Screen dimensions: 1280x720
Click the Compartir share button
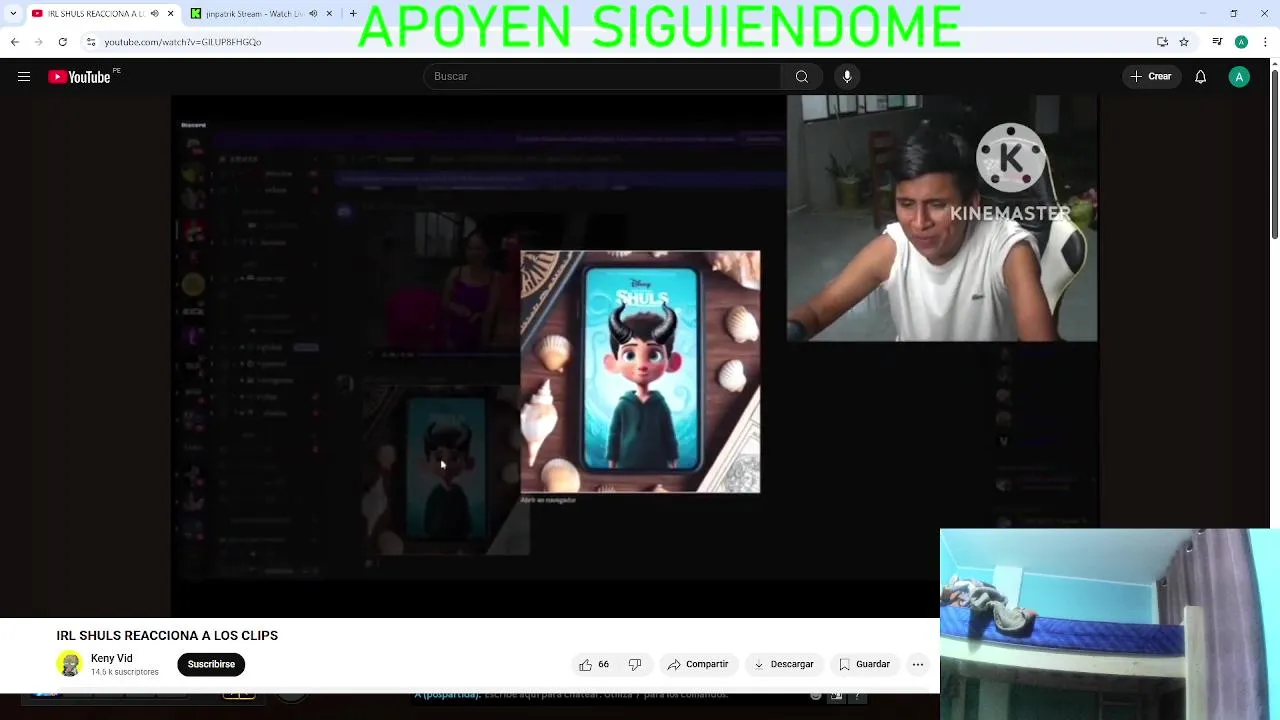[698, 664]
